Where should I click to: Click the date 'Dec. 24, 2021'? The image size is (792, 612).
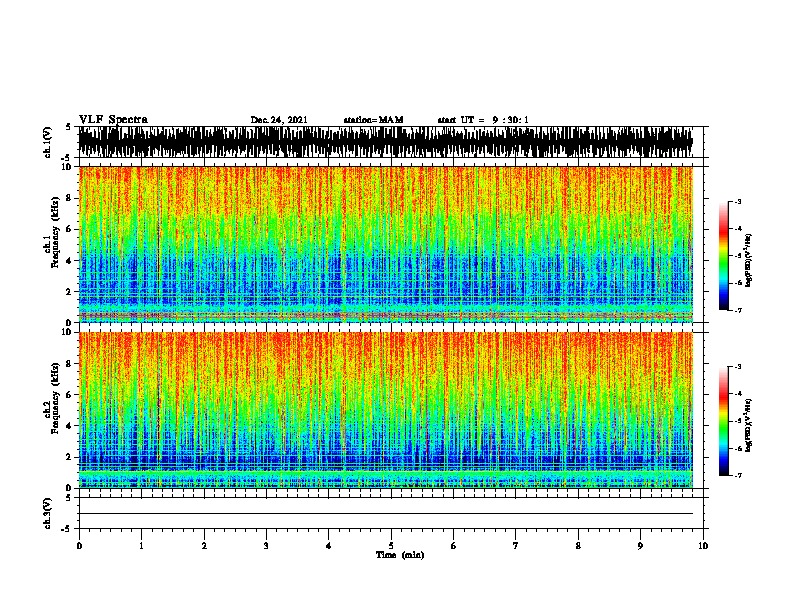click(279, 120)
